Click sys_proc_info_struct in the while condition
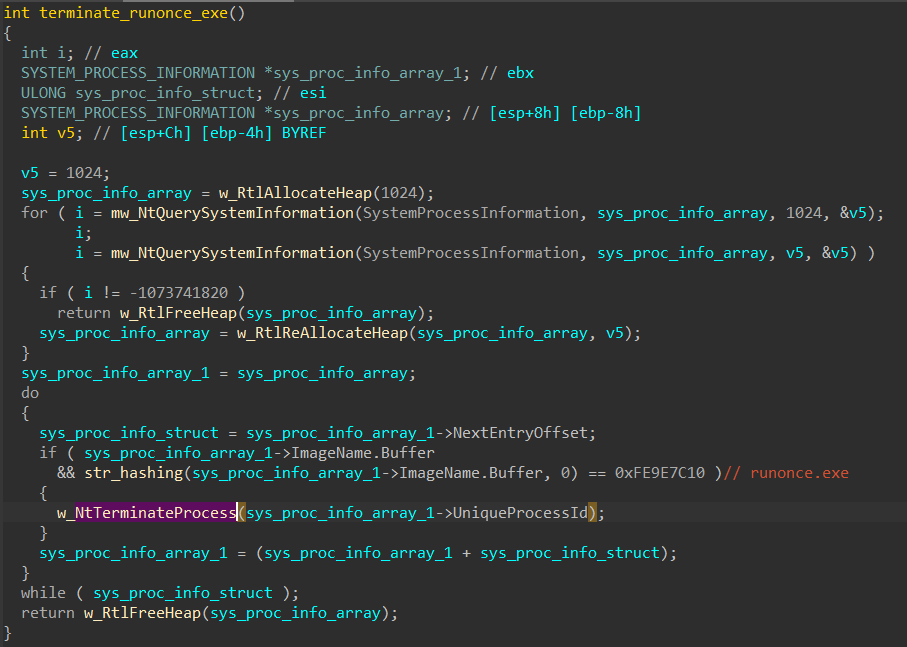 (x=183, y=593)
